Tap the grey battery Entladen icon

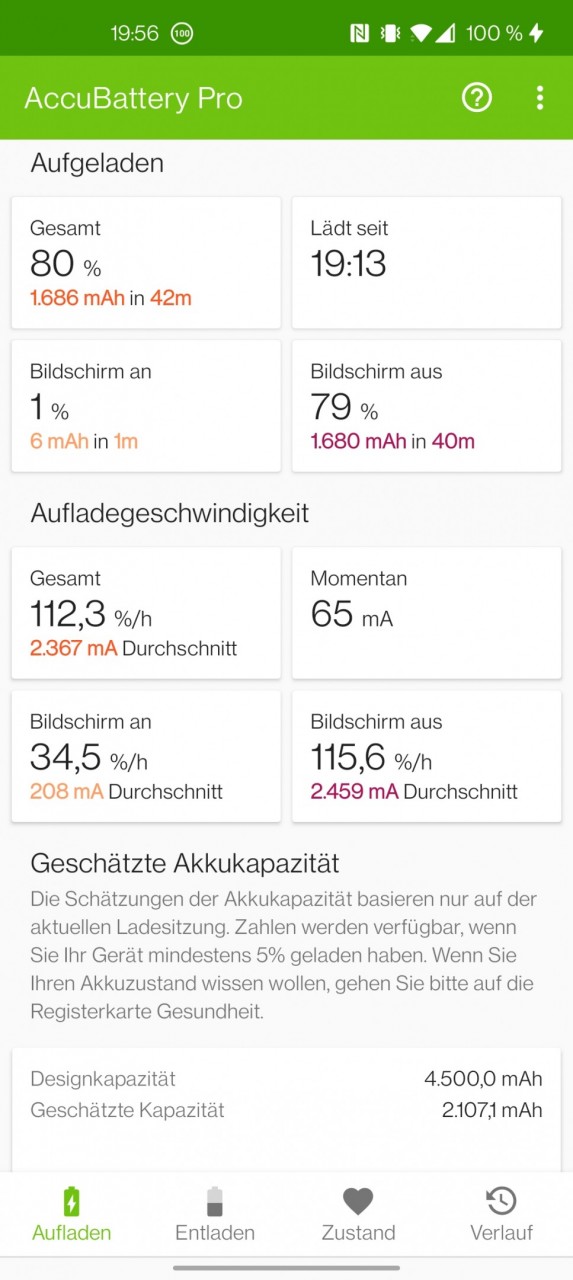coord(215,1200)
